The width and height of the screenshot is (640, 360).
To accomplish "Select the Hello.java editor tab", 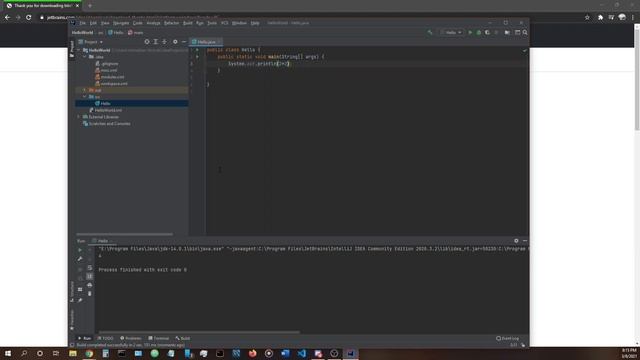I will tap(206, 42).
